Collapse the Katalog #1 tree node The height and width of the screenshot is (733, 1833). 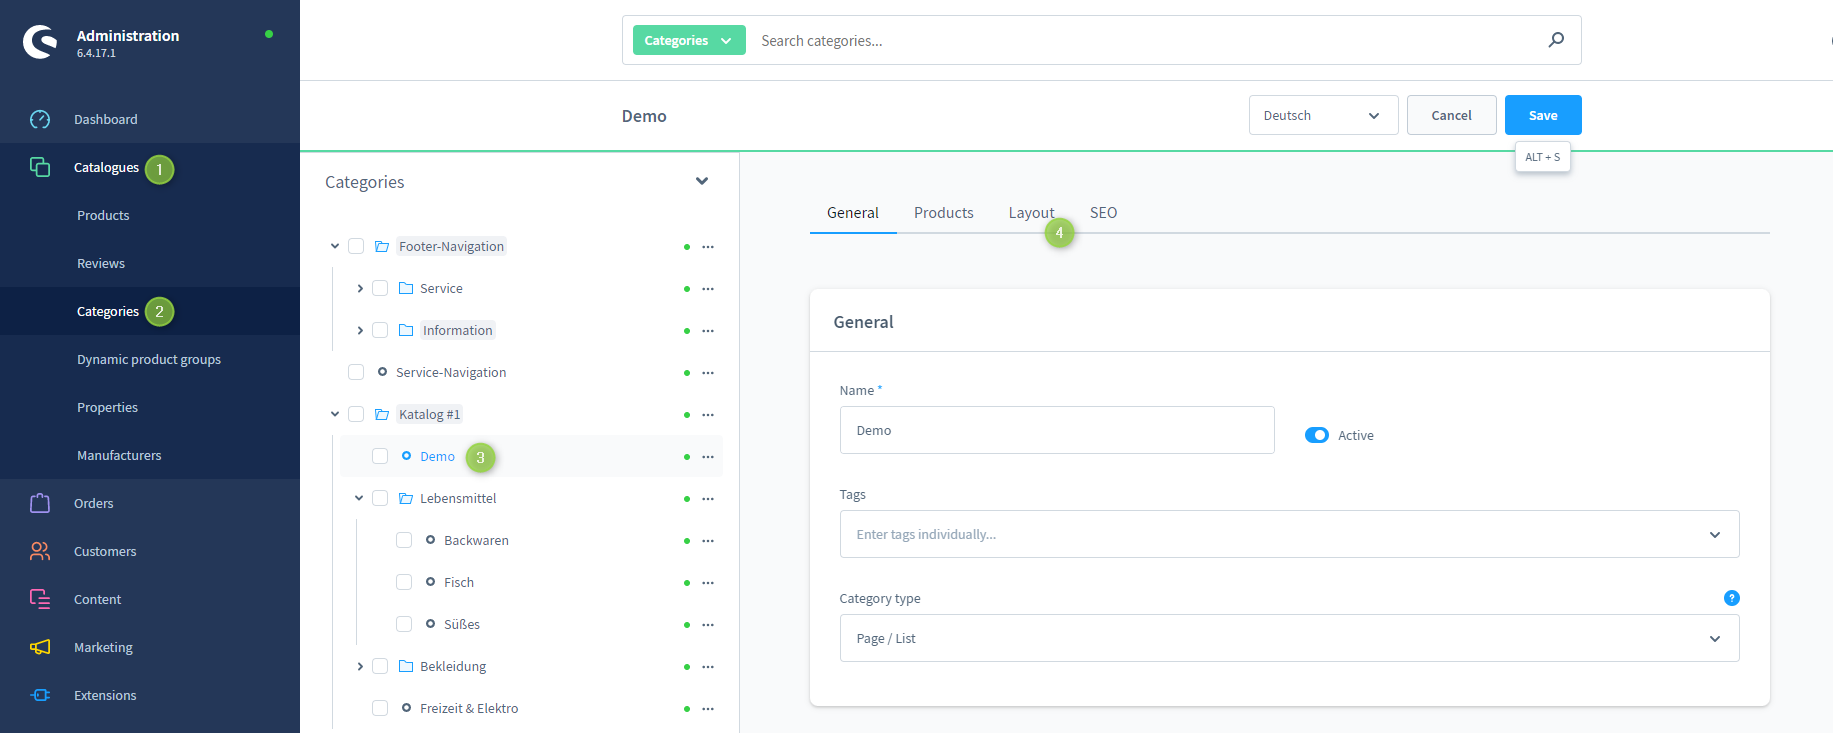[335, 414]
